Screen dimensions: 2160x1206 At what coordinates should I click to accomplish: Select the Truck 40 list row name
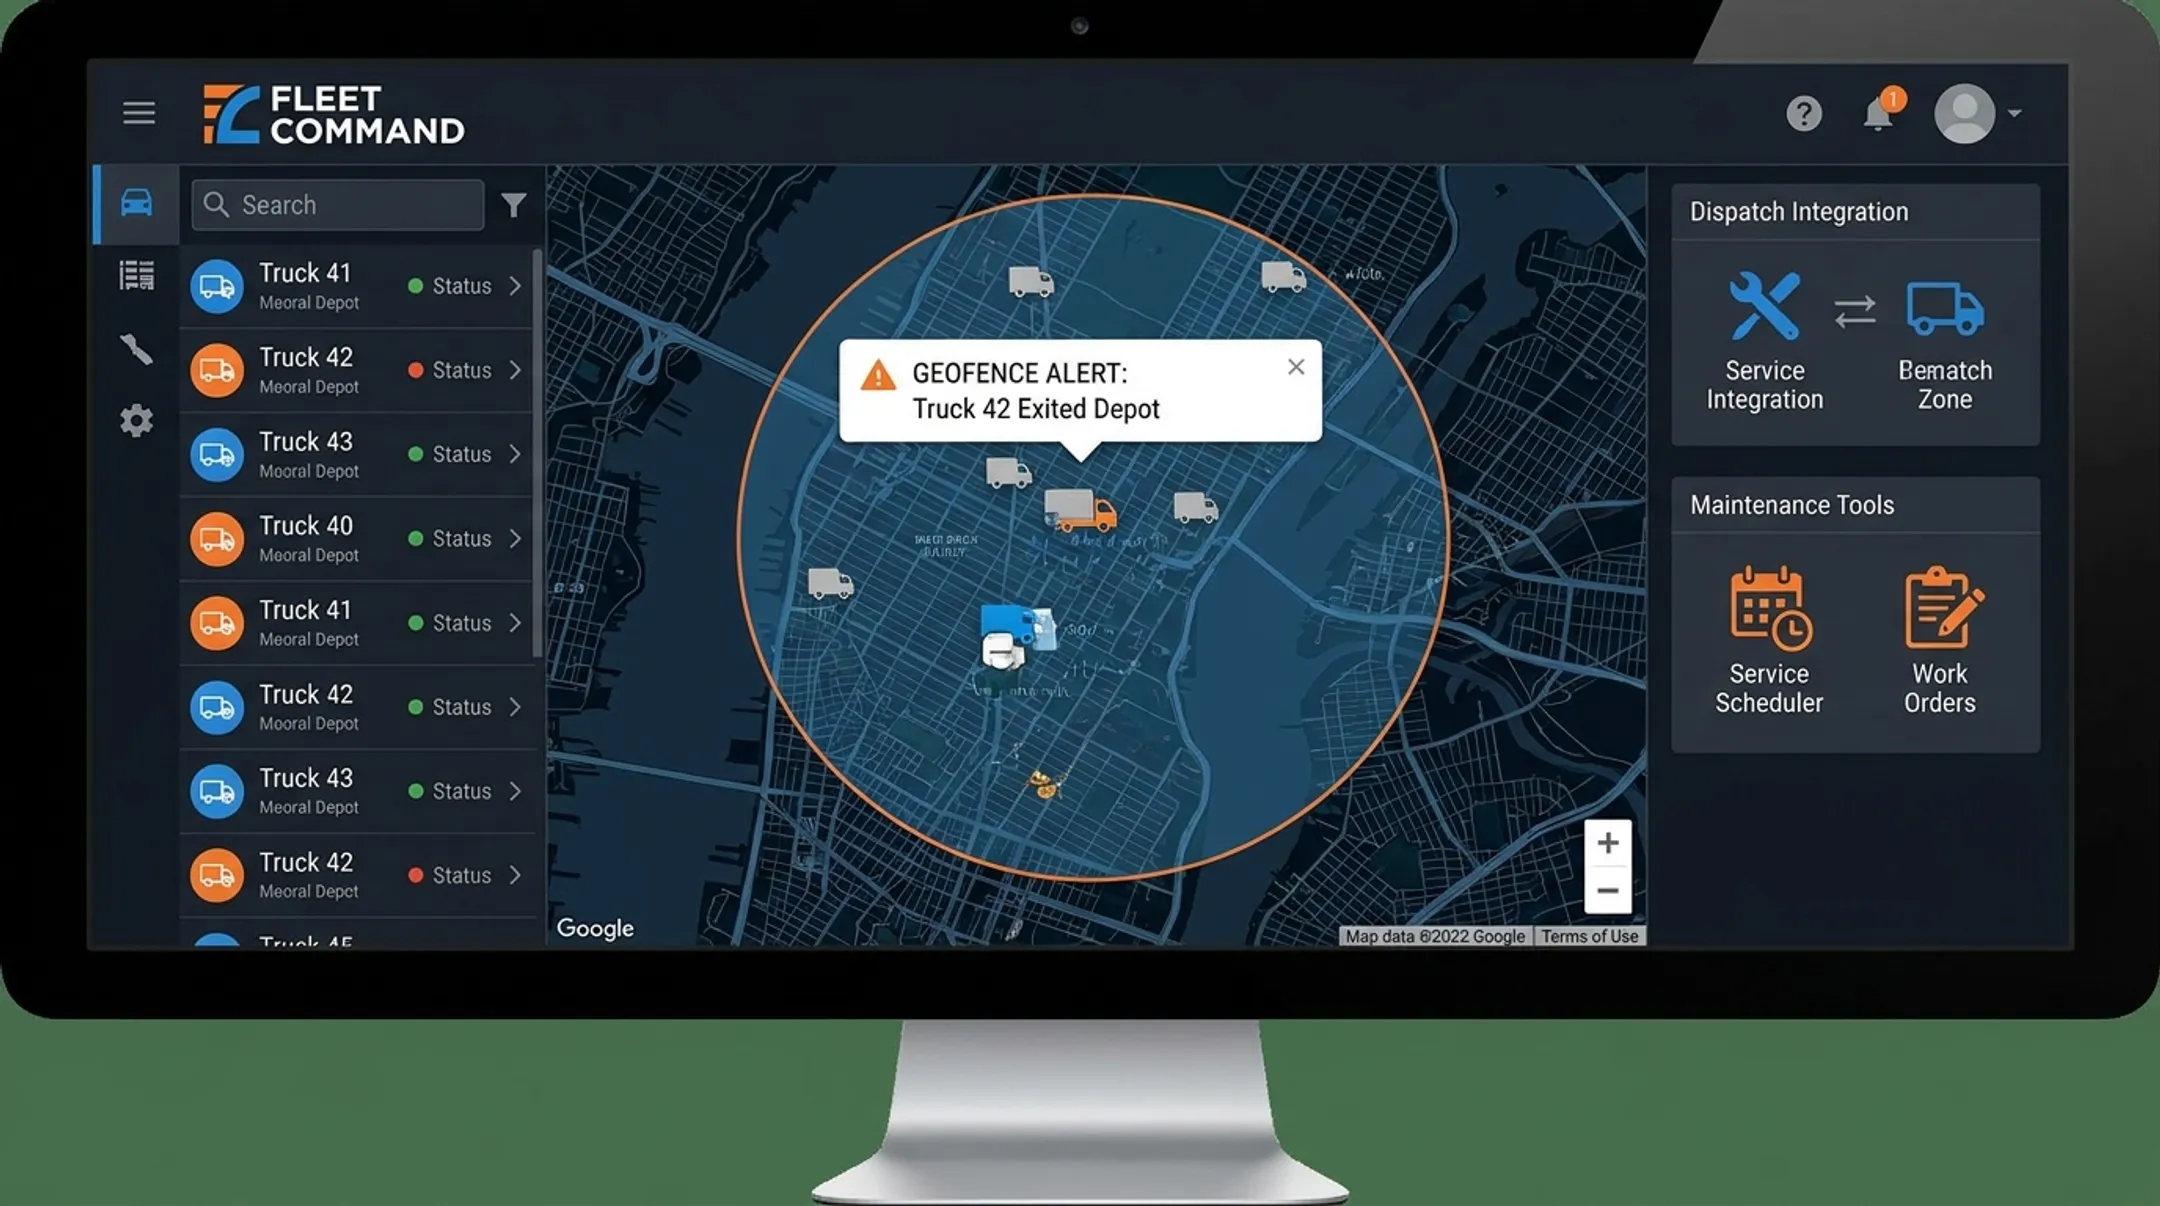tap(306, 526)
